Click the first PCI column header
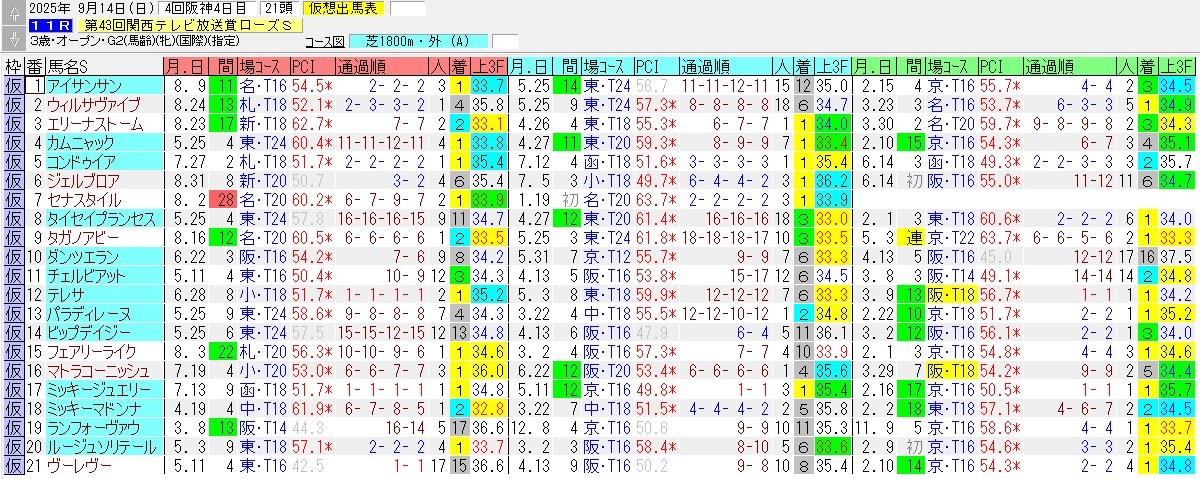Screen dimensions: 1200x479 303,67
